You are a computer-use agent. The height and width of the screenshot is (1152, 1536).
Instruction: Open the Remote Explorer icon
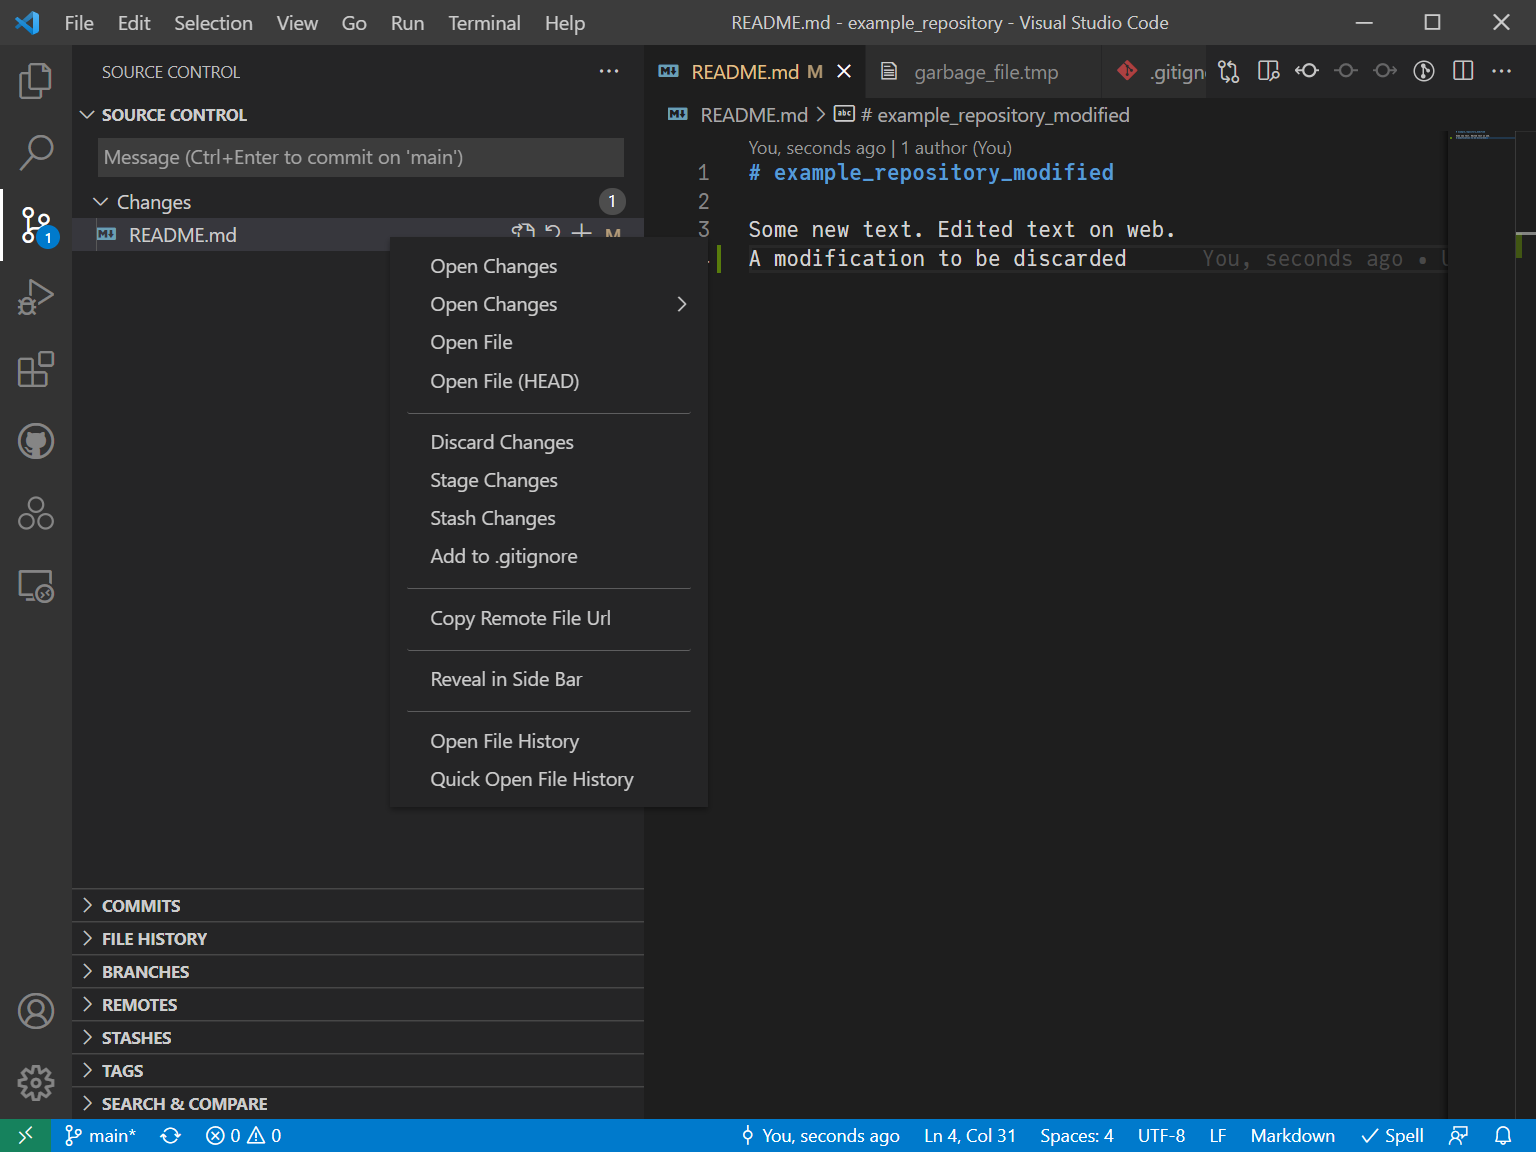tap(35, 586)
